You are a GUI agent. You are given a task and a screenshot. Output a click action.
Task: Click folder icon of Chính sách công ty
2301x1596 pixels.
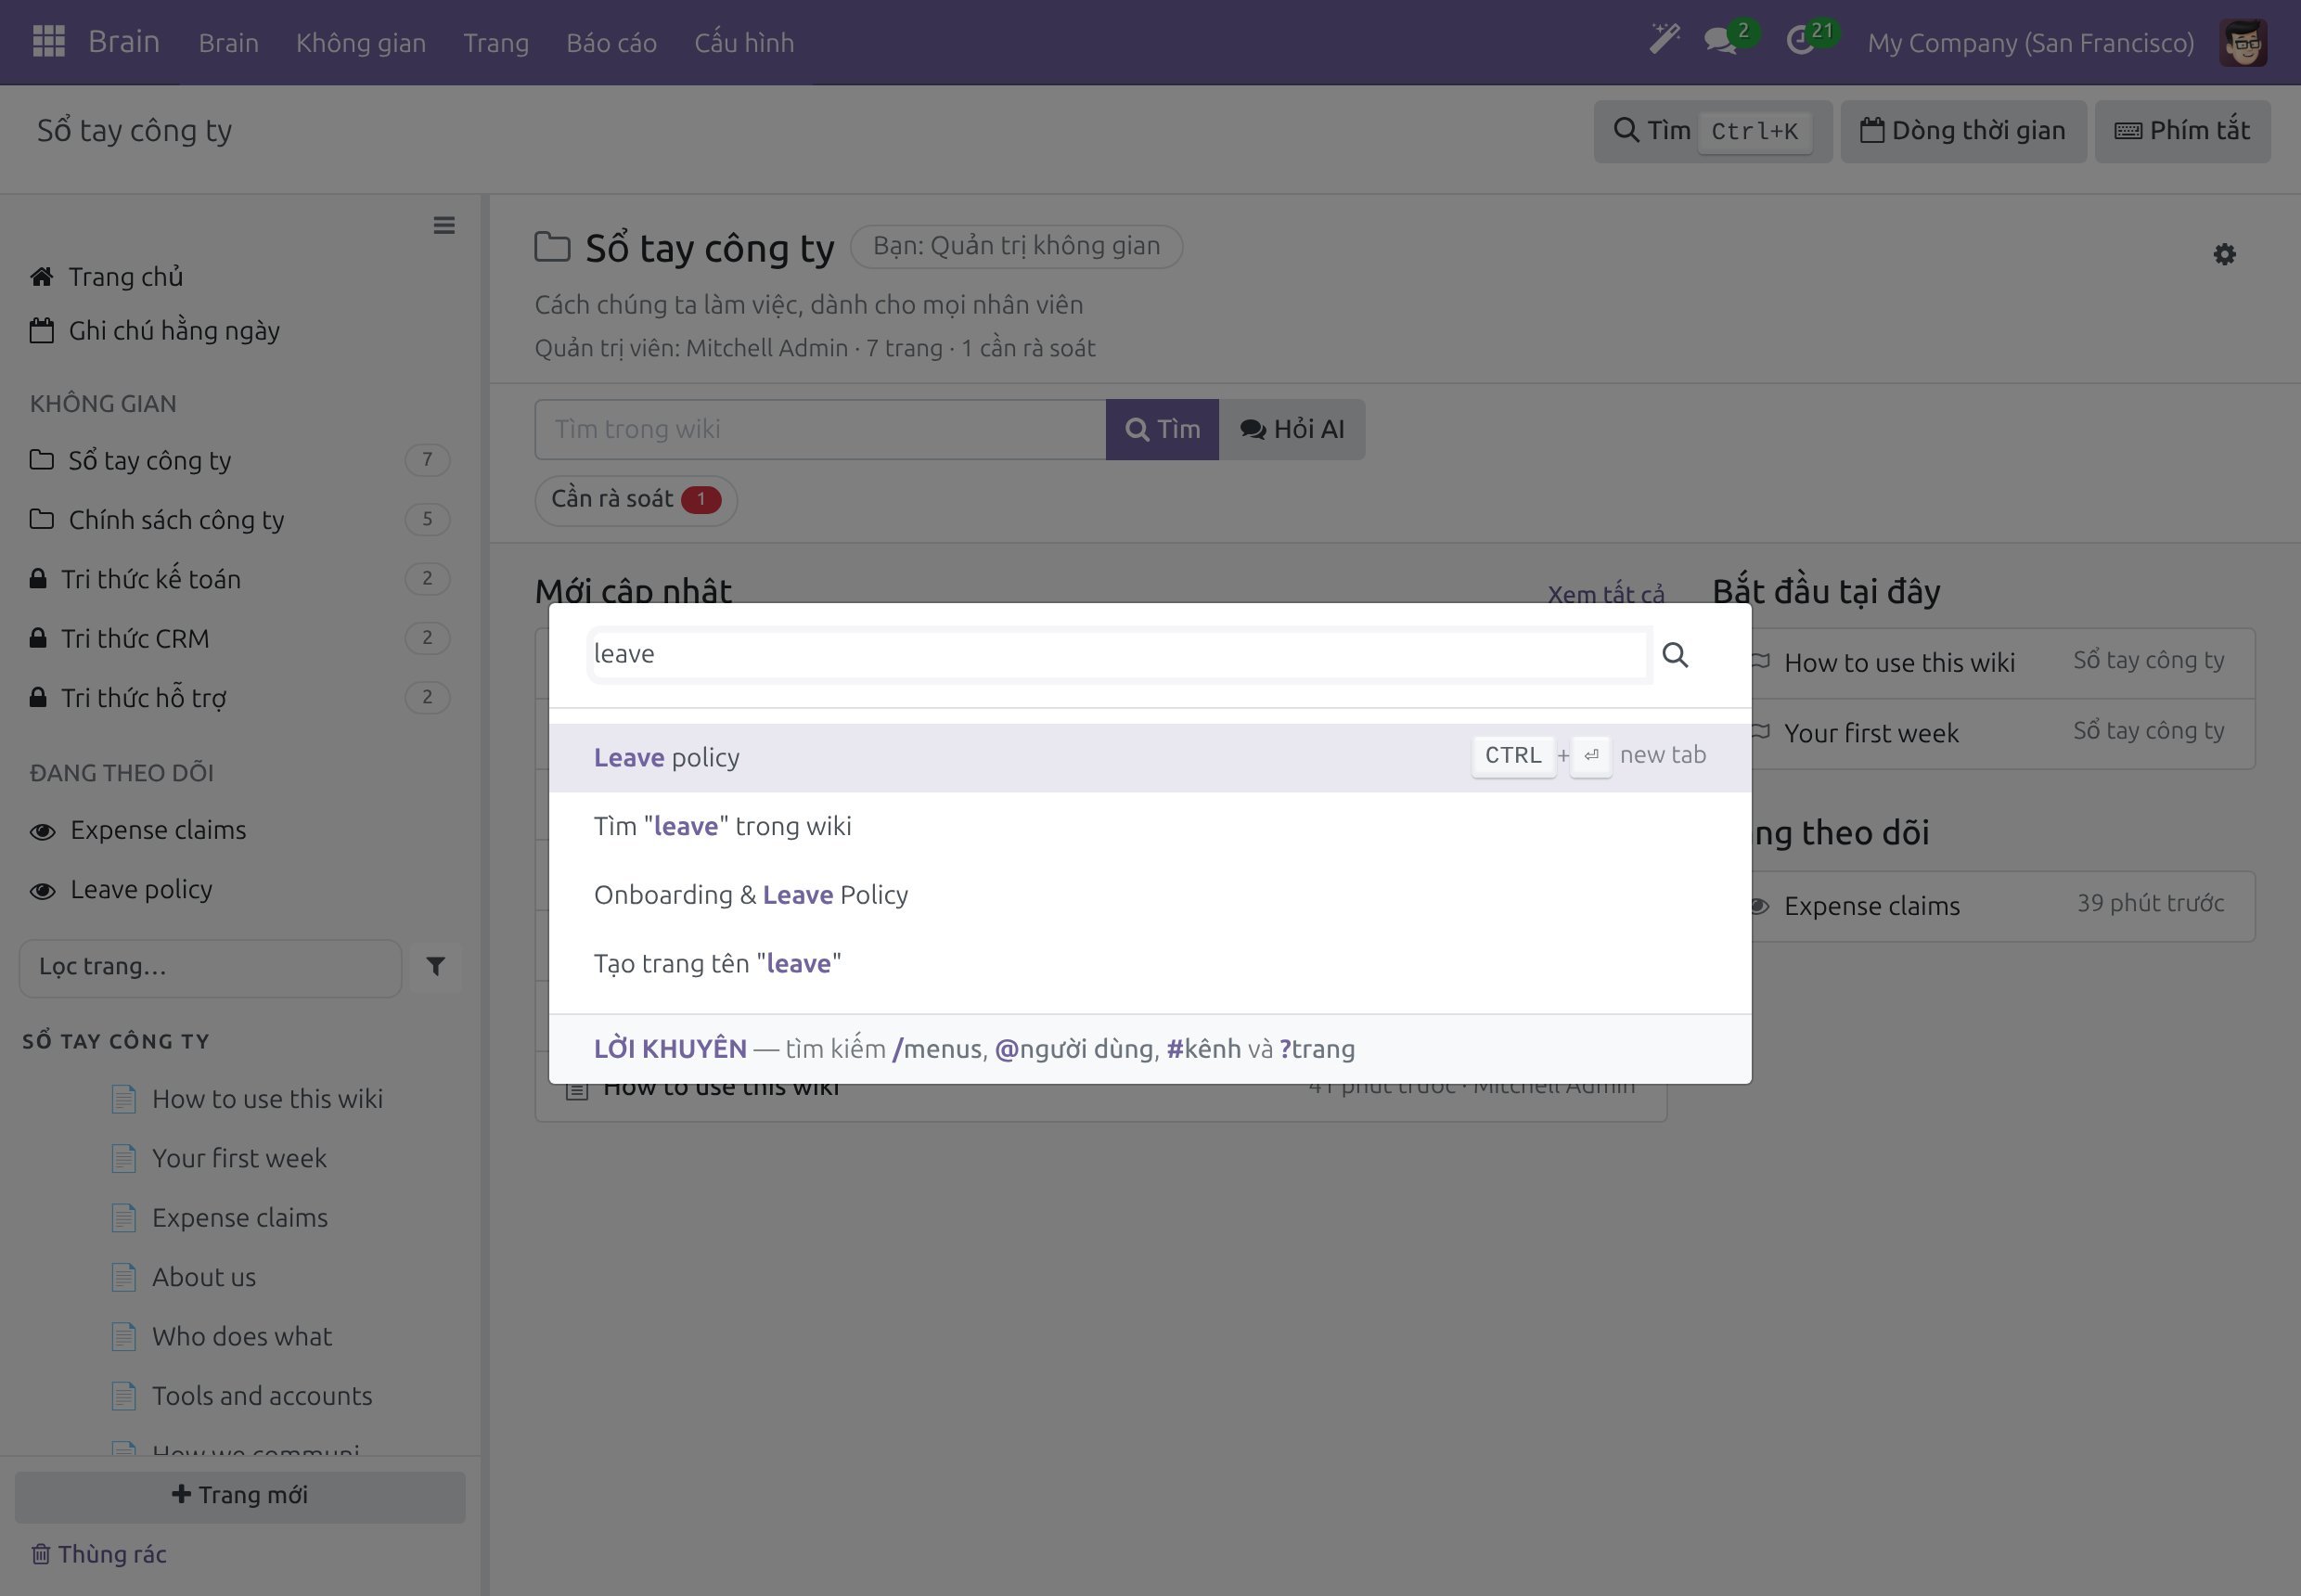41,519
